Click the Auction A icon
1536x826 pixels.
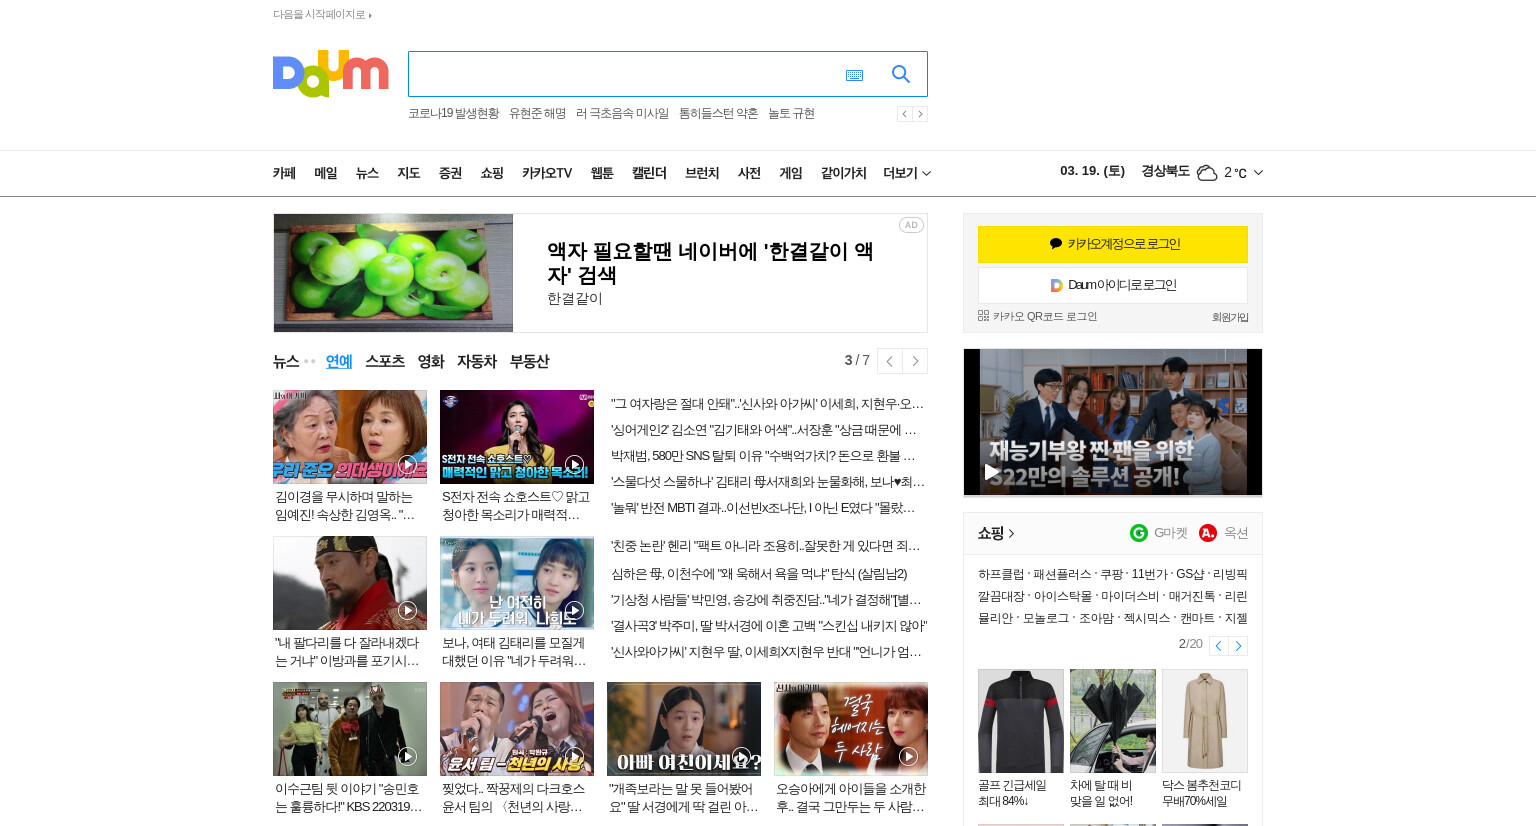(x=1208, y=533)
